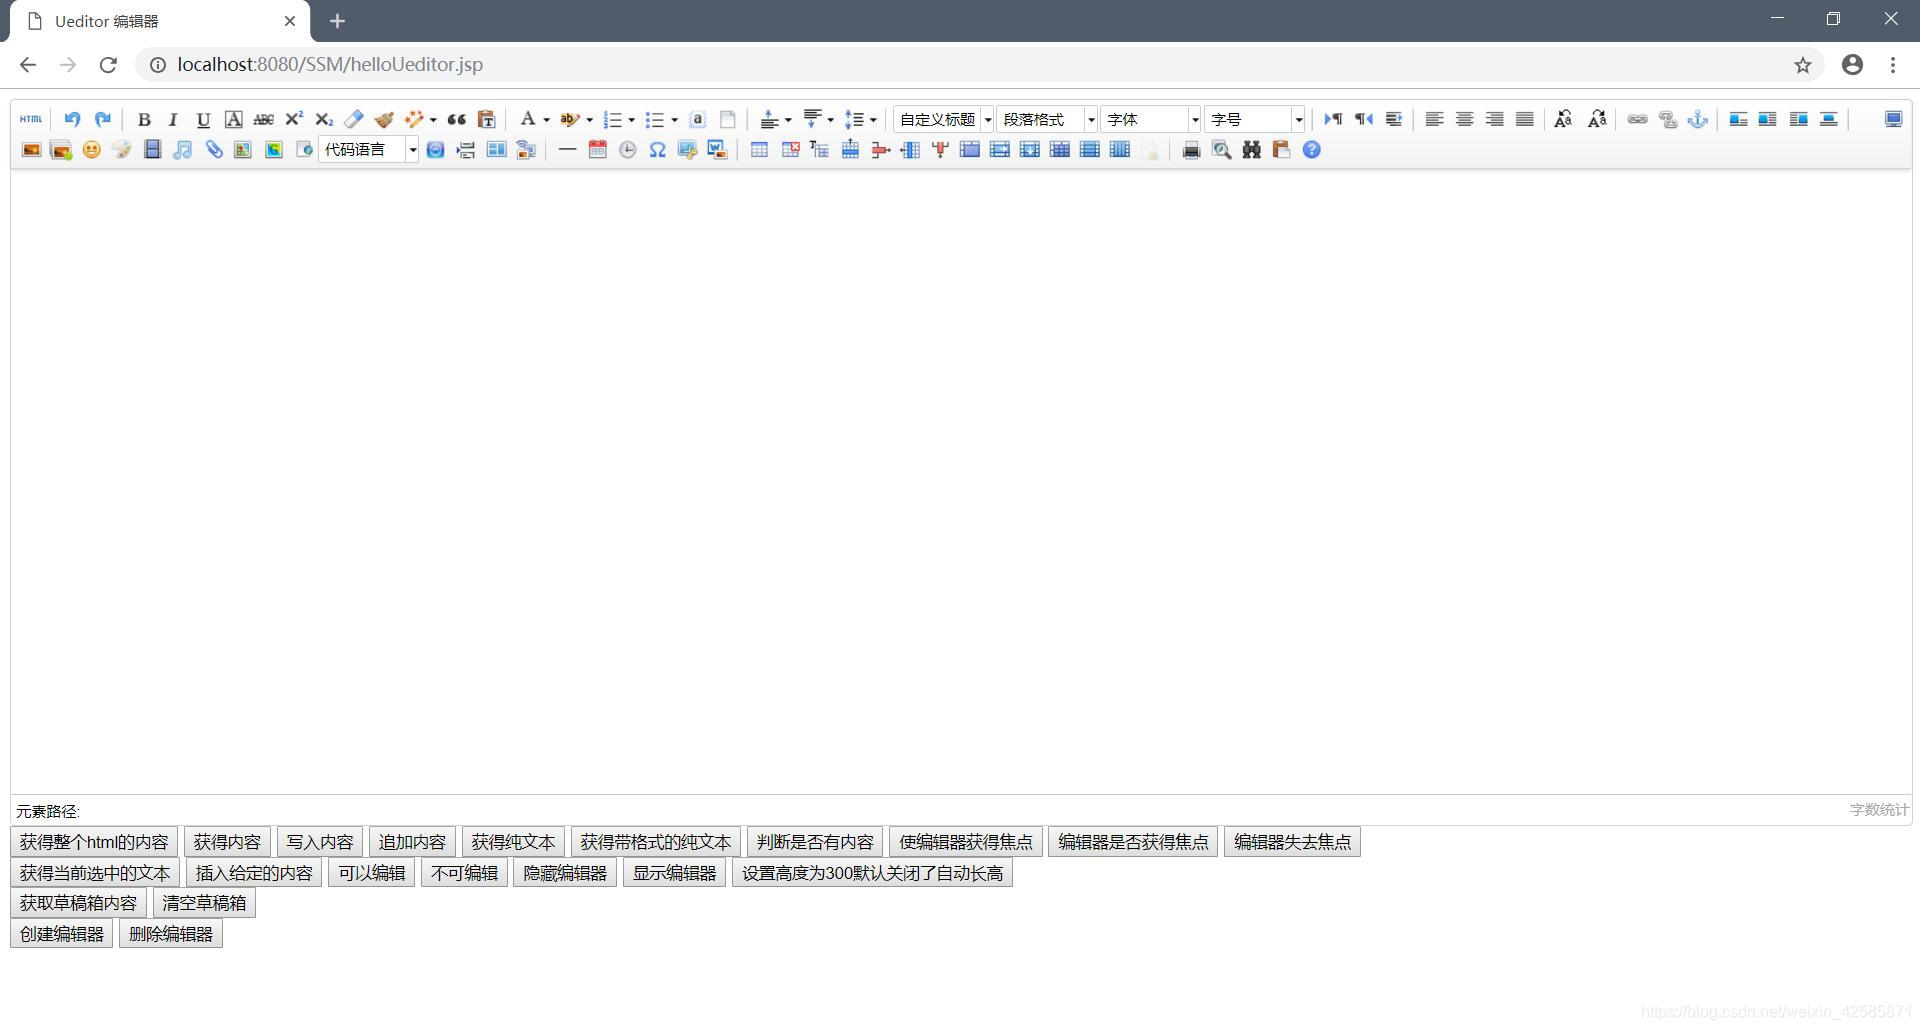Bookmark this page with the star
1920x1030 pixels.
1802,65
